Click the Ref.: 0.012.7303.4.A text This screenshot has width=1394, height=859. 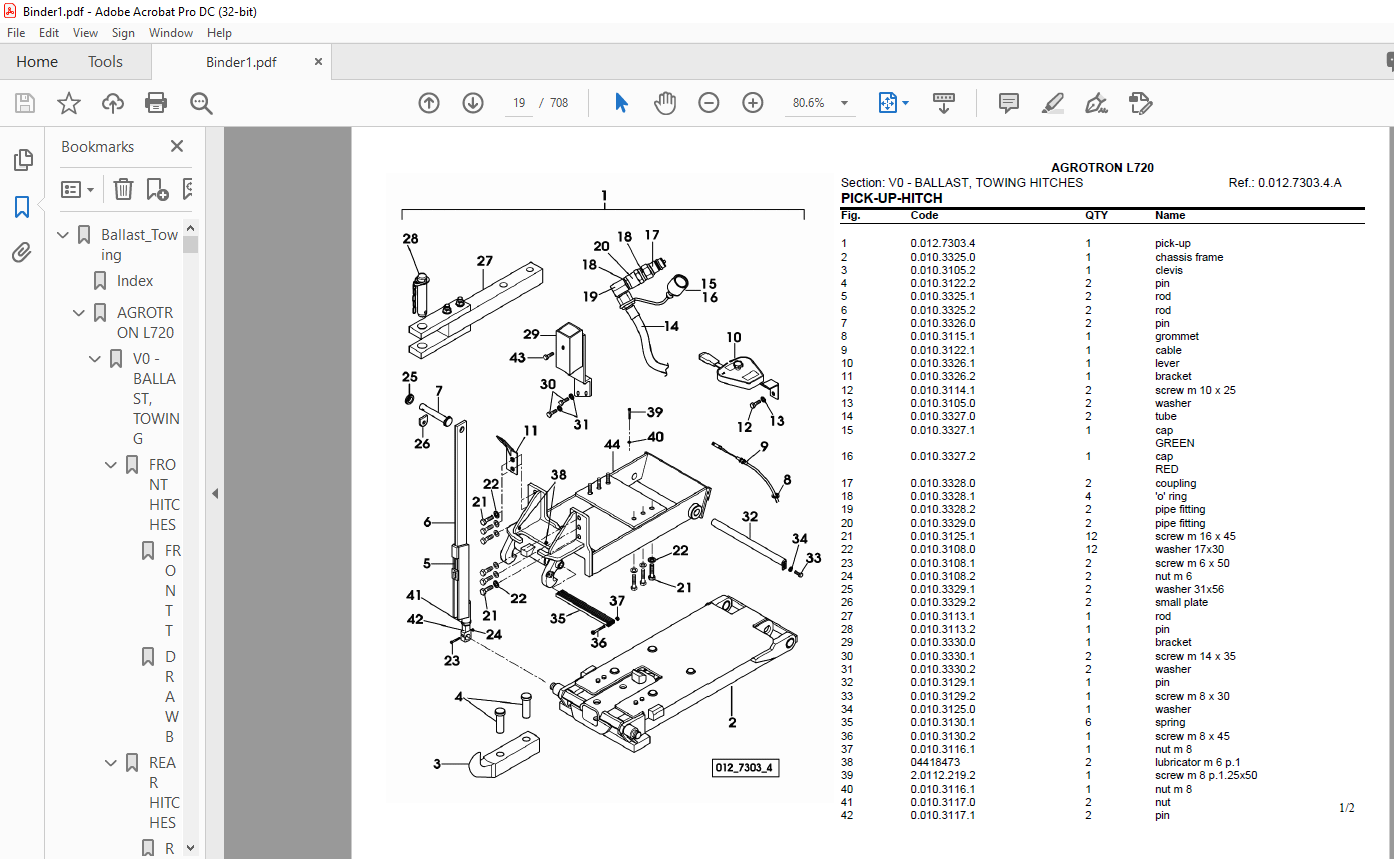click(1285, 183)
